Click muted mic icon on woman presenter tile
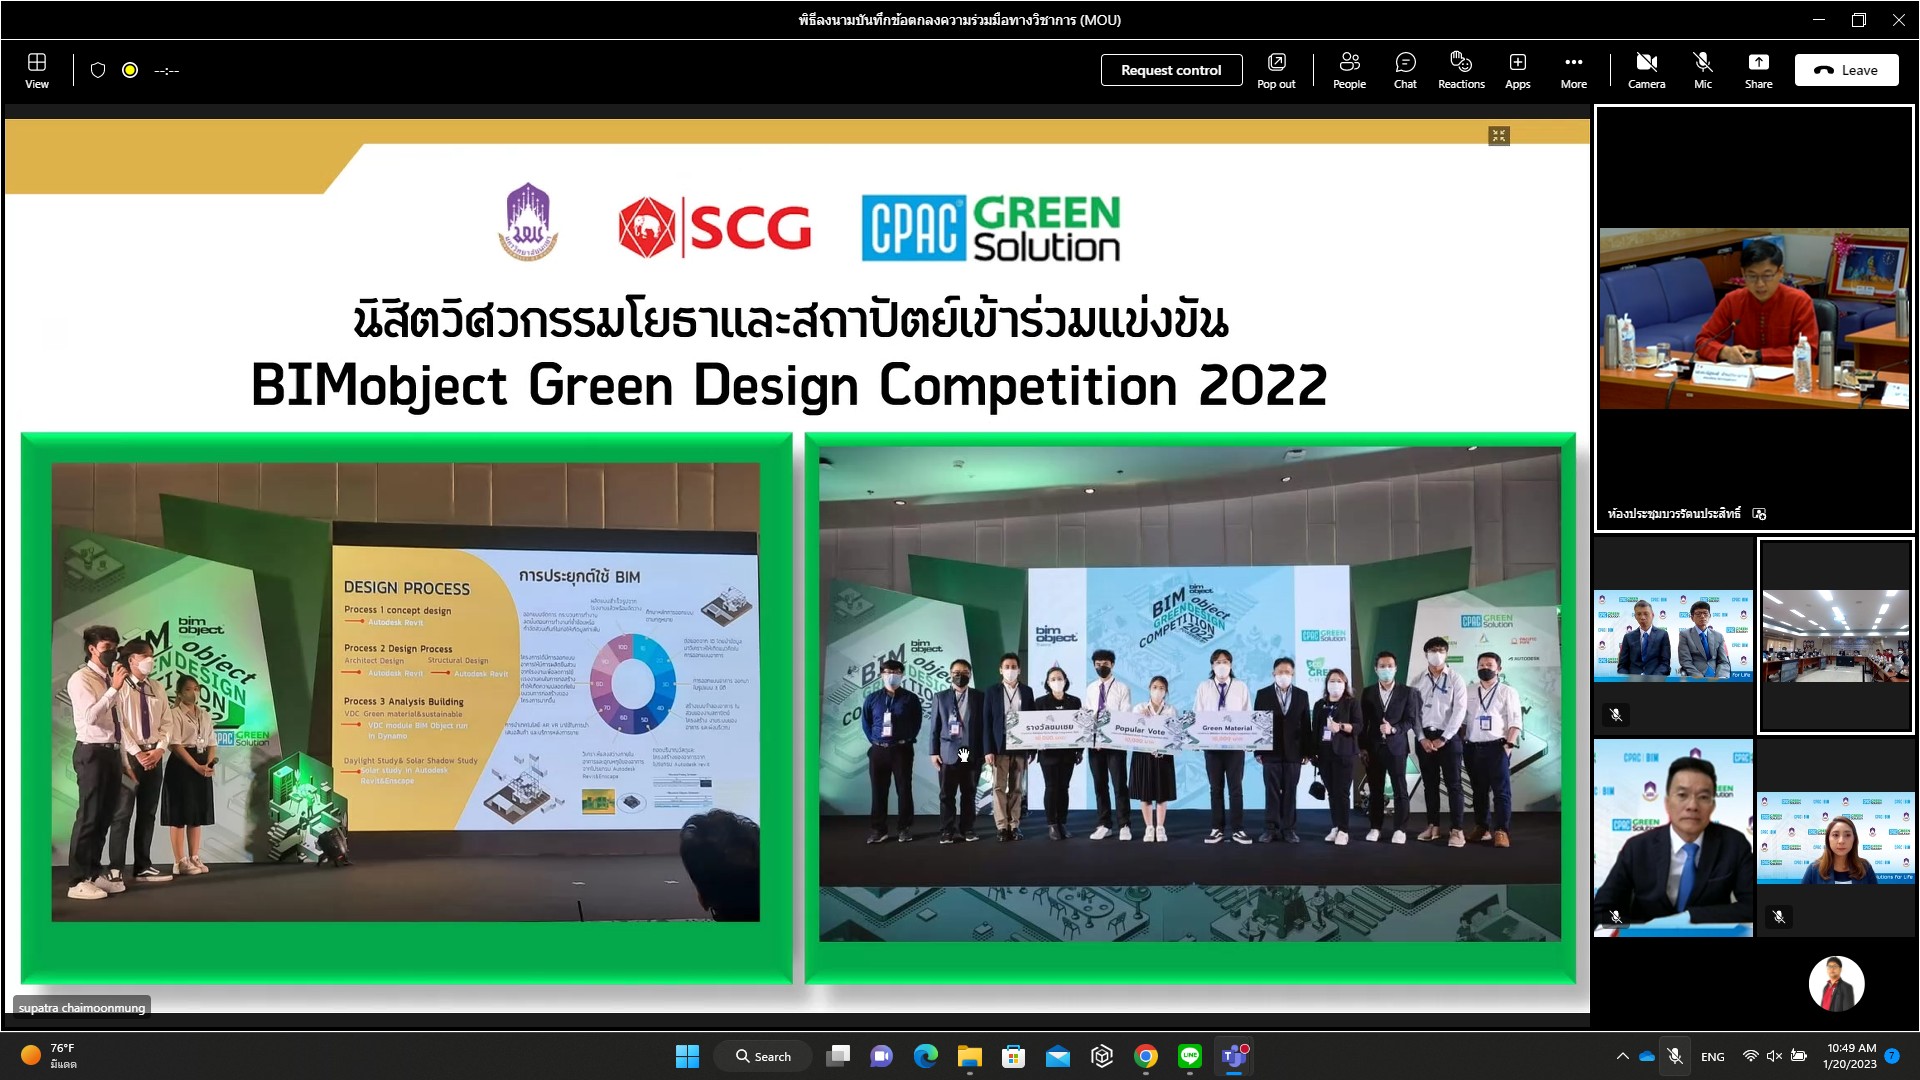 pyautogui.click(x=1778, y=916)
